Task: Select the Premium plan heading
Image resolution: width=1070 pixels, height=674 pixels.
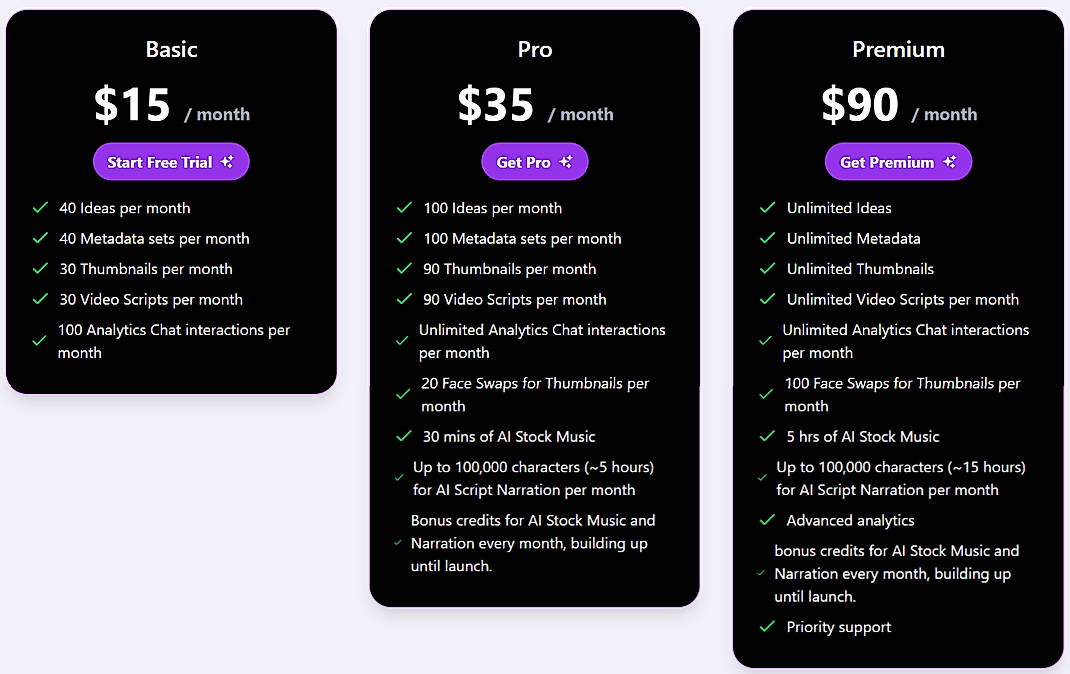Action: [x=898, y=48]
